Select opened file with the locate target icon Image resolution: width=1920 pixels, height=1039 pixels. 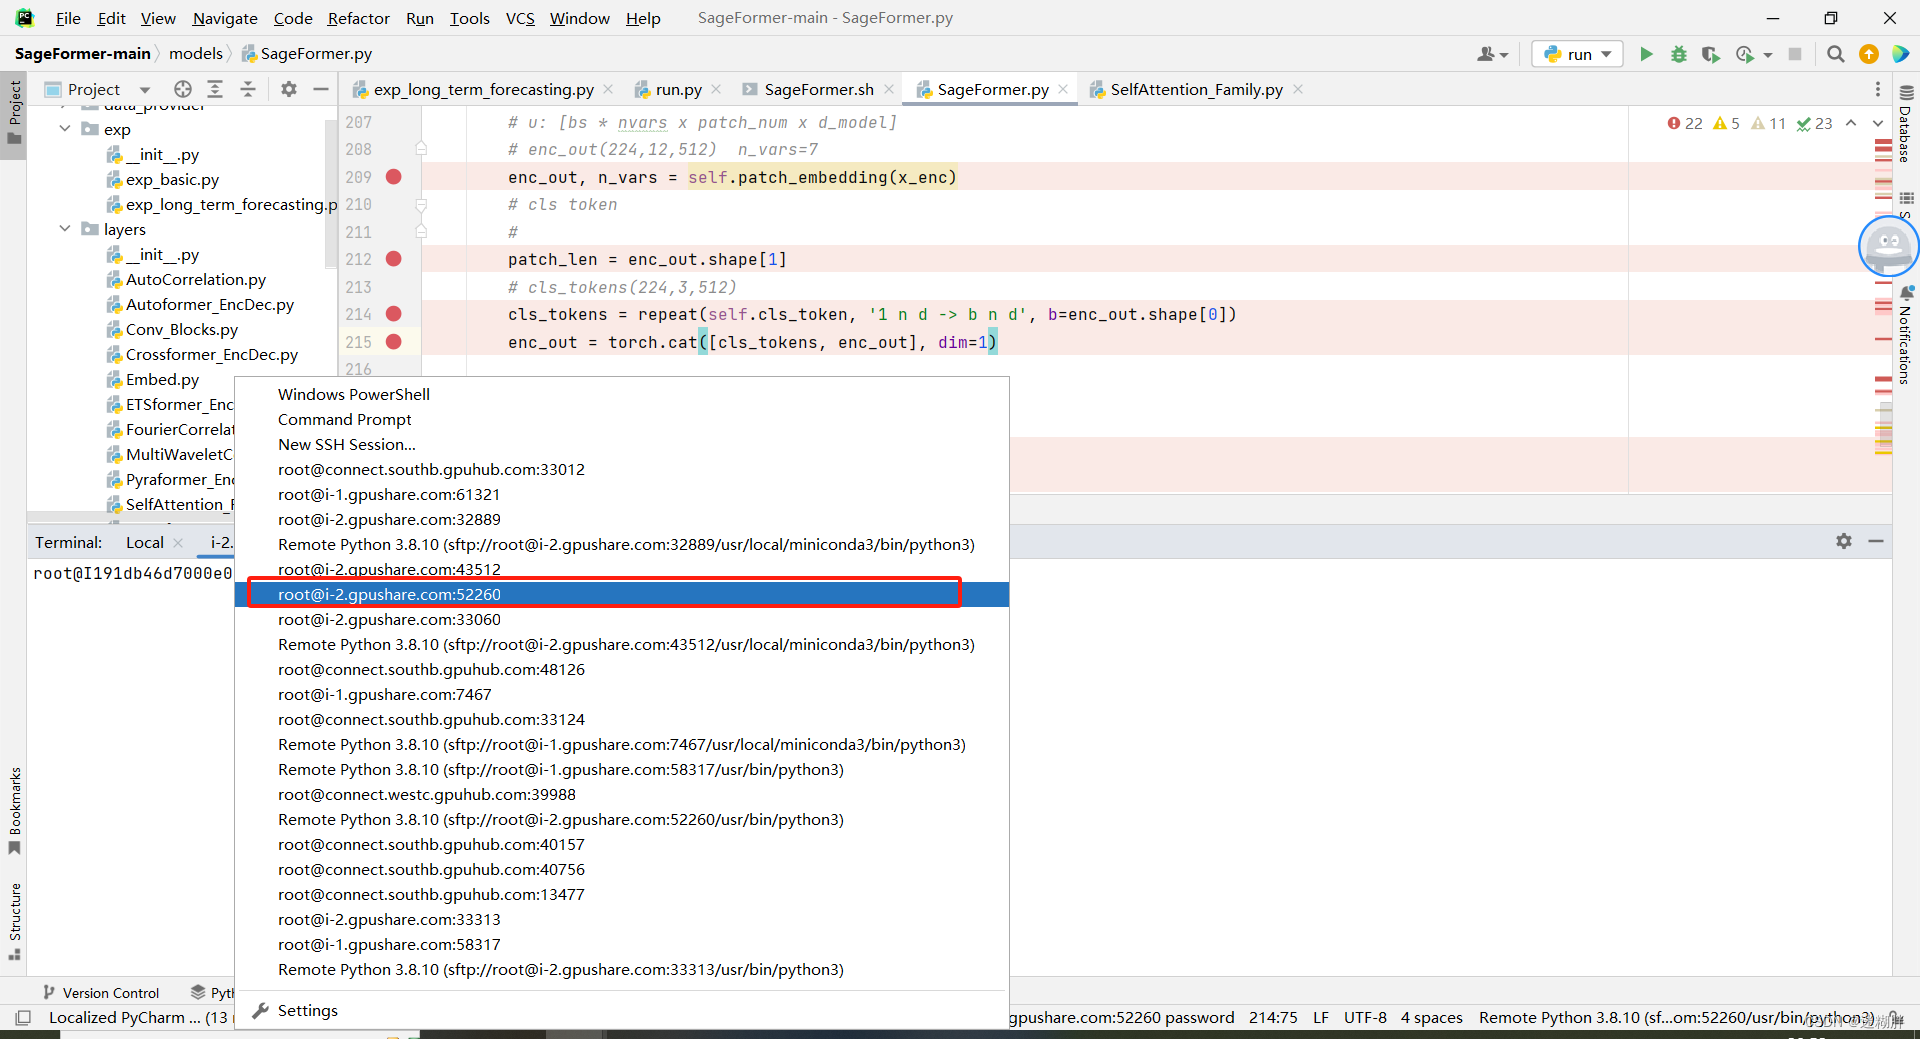183,89
